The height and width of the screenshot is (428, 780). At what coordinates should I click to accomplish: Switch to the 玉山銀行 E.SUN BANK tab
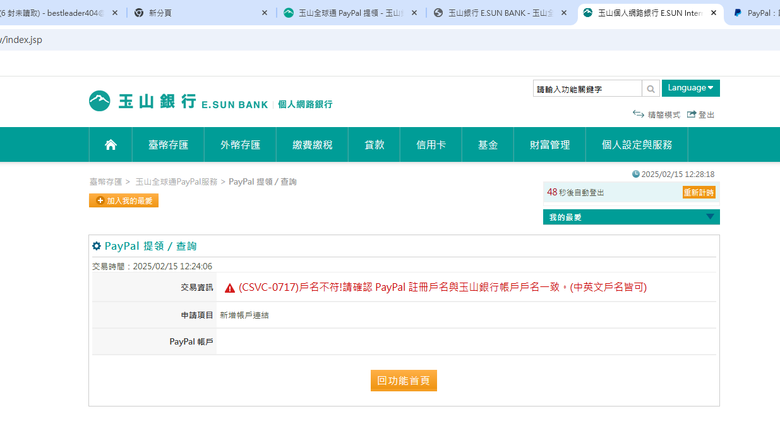tap(500, 13)
